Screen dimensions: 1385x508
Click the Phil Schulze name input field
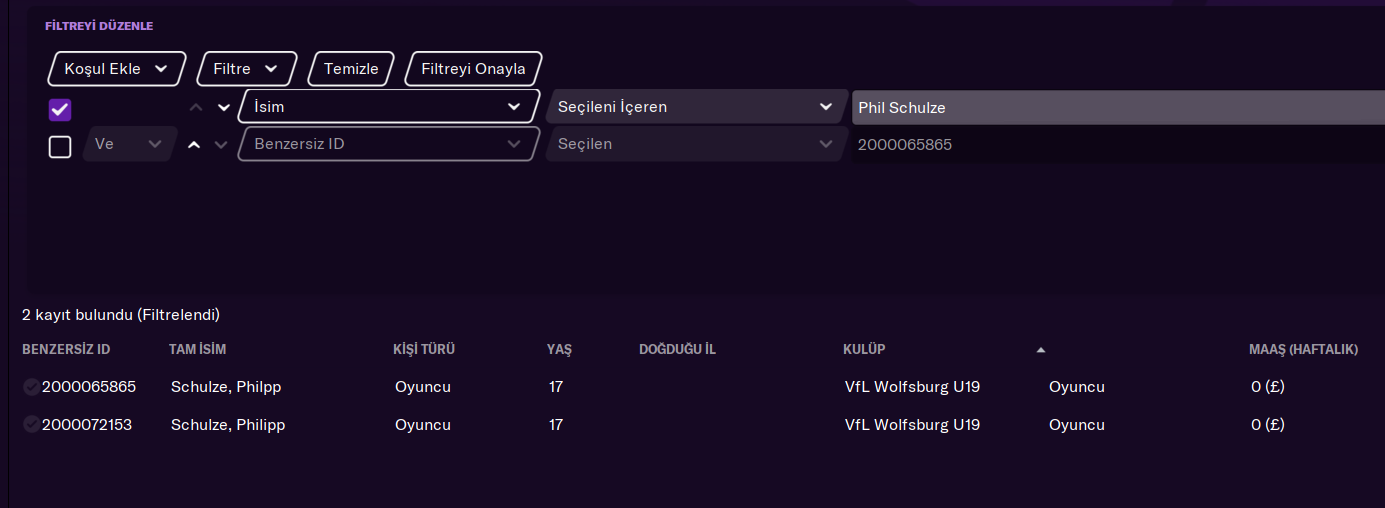[1118, 108]
